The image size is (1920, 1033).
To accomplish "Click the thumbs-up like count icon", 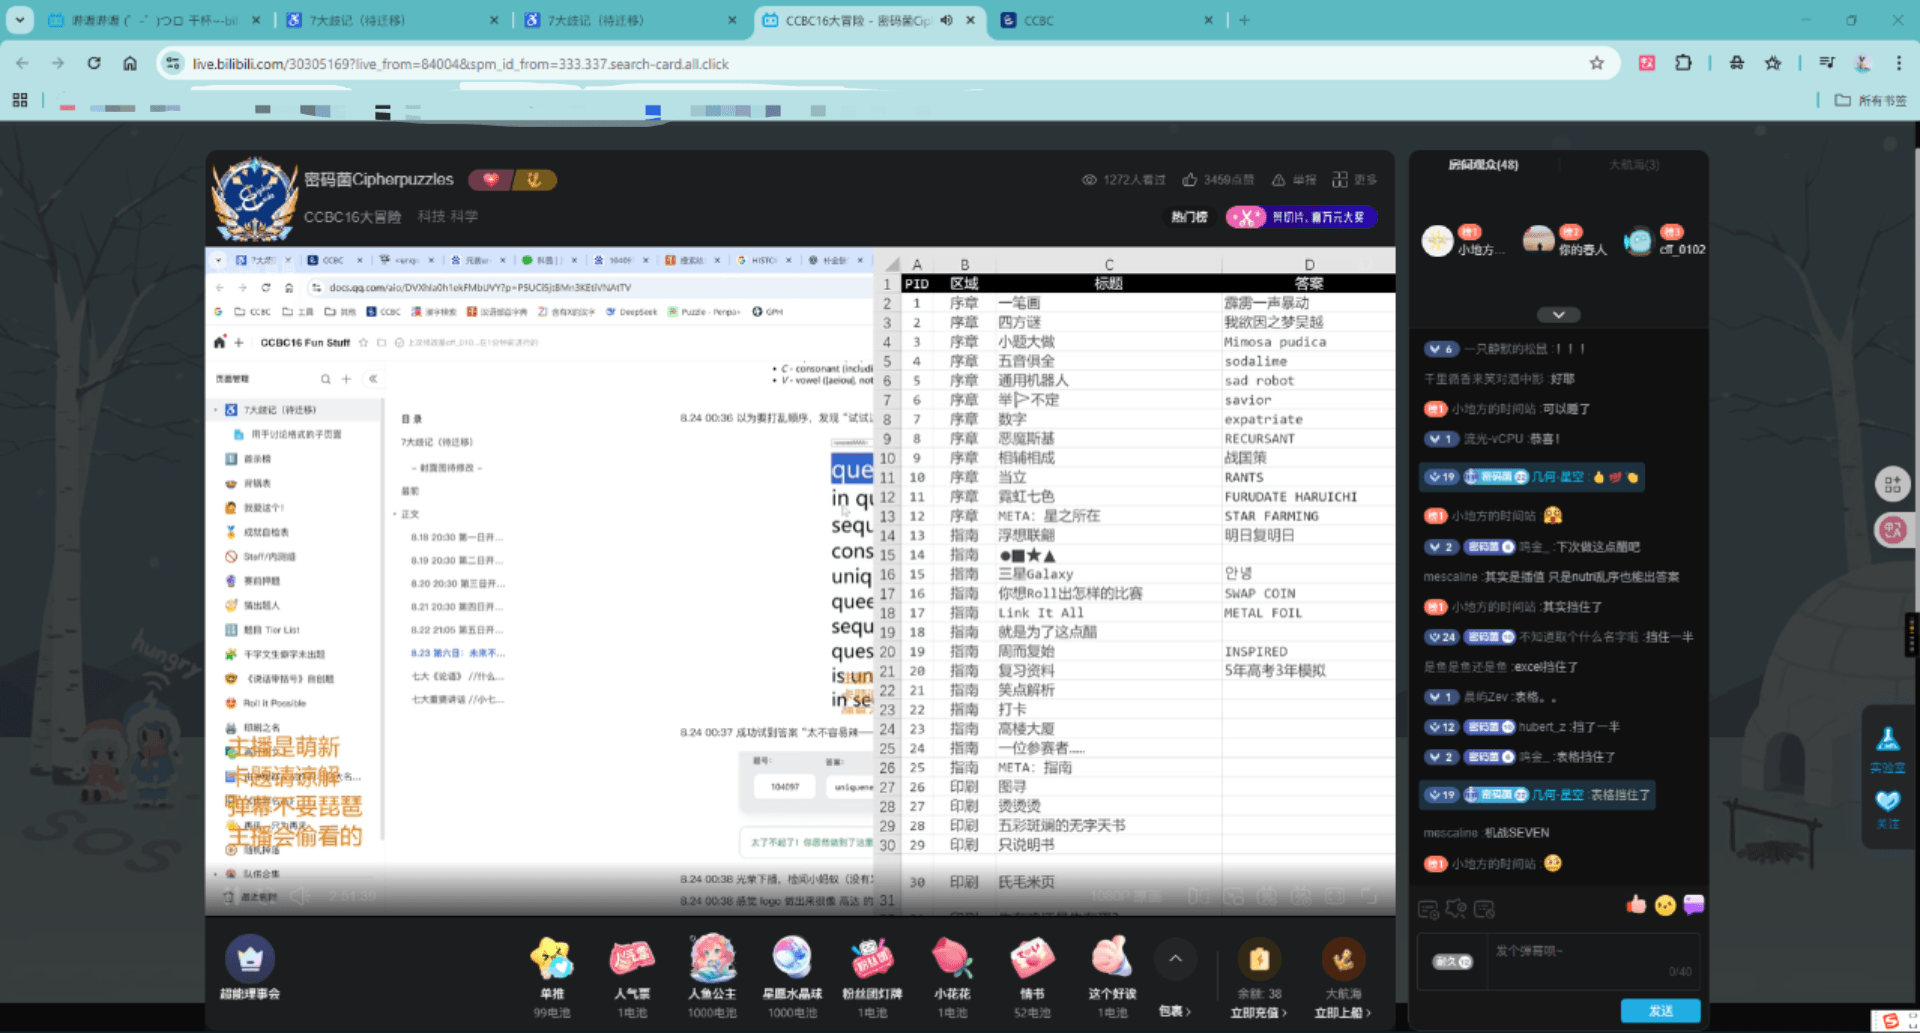I will 1190,180.
